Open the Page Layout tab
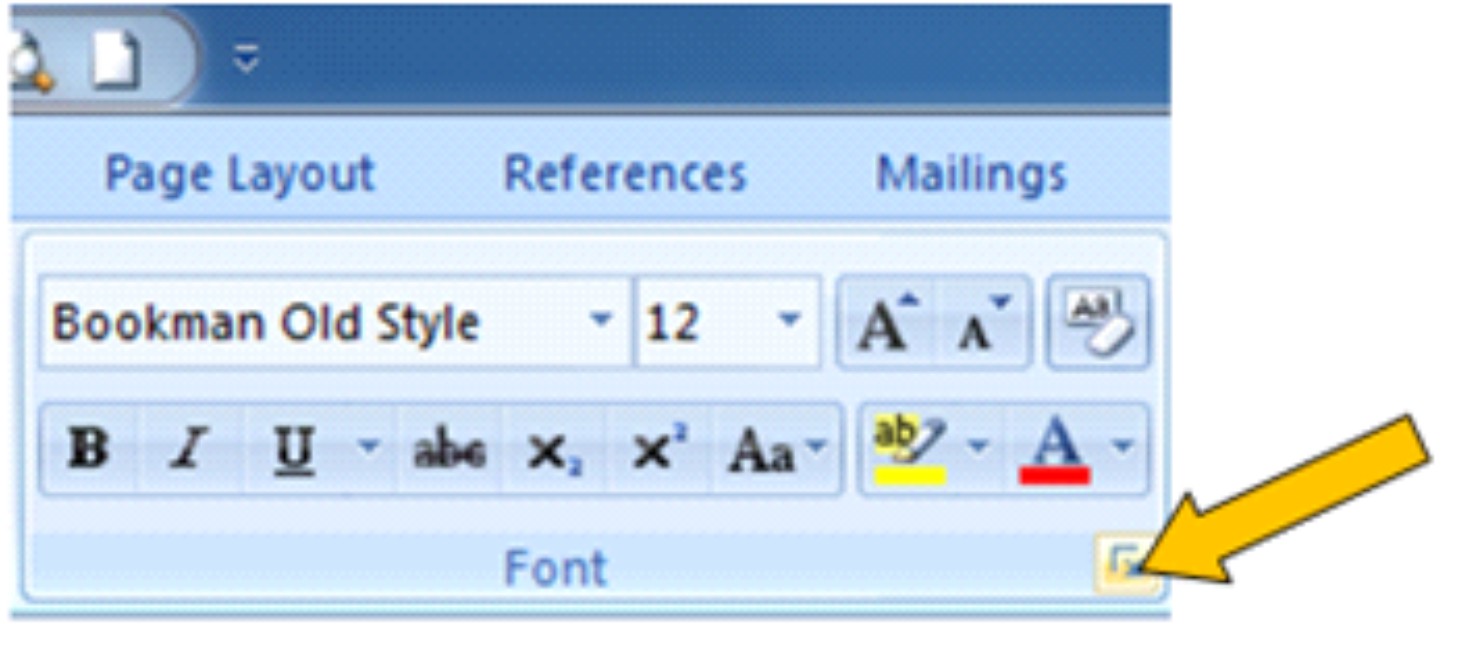Screen dimensions: 1458x654 (240, 174)
